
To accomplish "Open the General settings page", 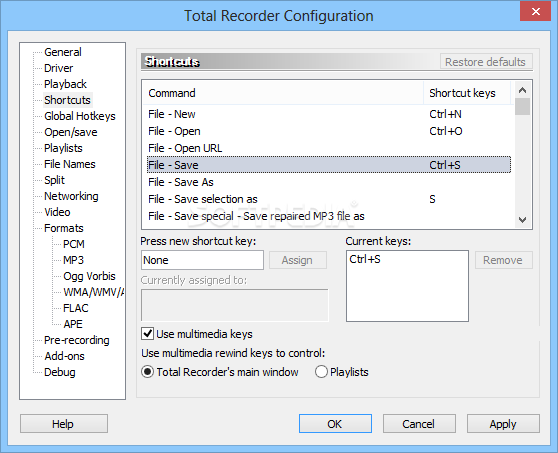I will coord(63,52).
